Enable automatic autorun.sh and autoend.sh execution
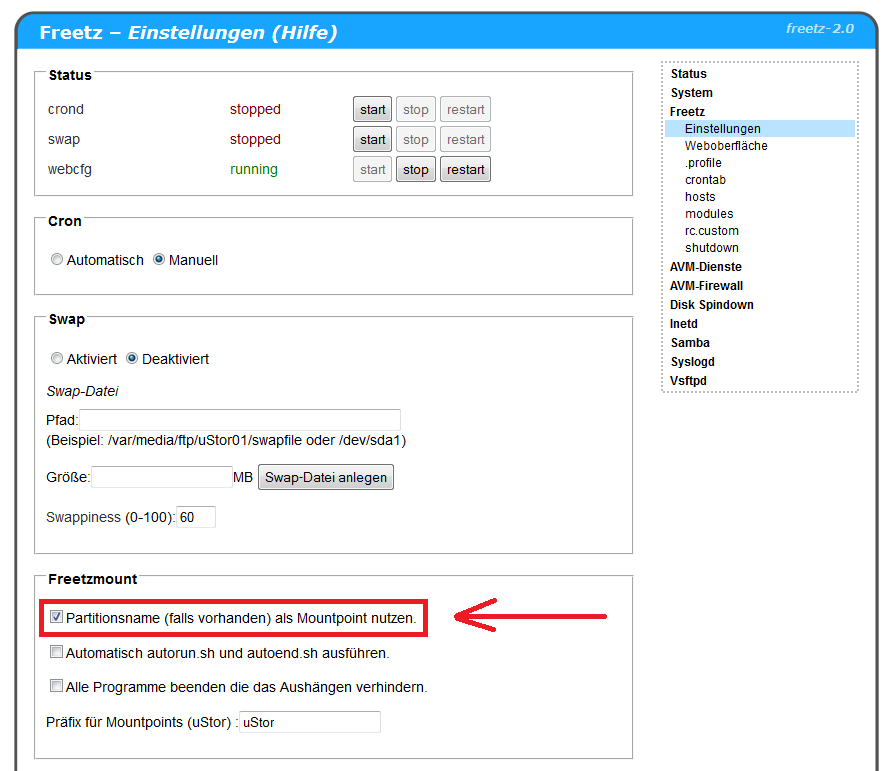The height and width of the screenshot is (771, 890). [57, 653]
